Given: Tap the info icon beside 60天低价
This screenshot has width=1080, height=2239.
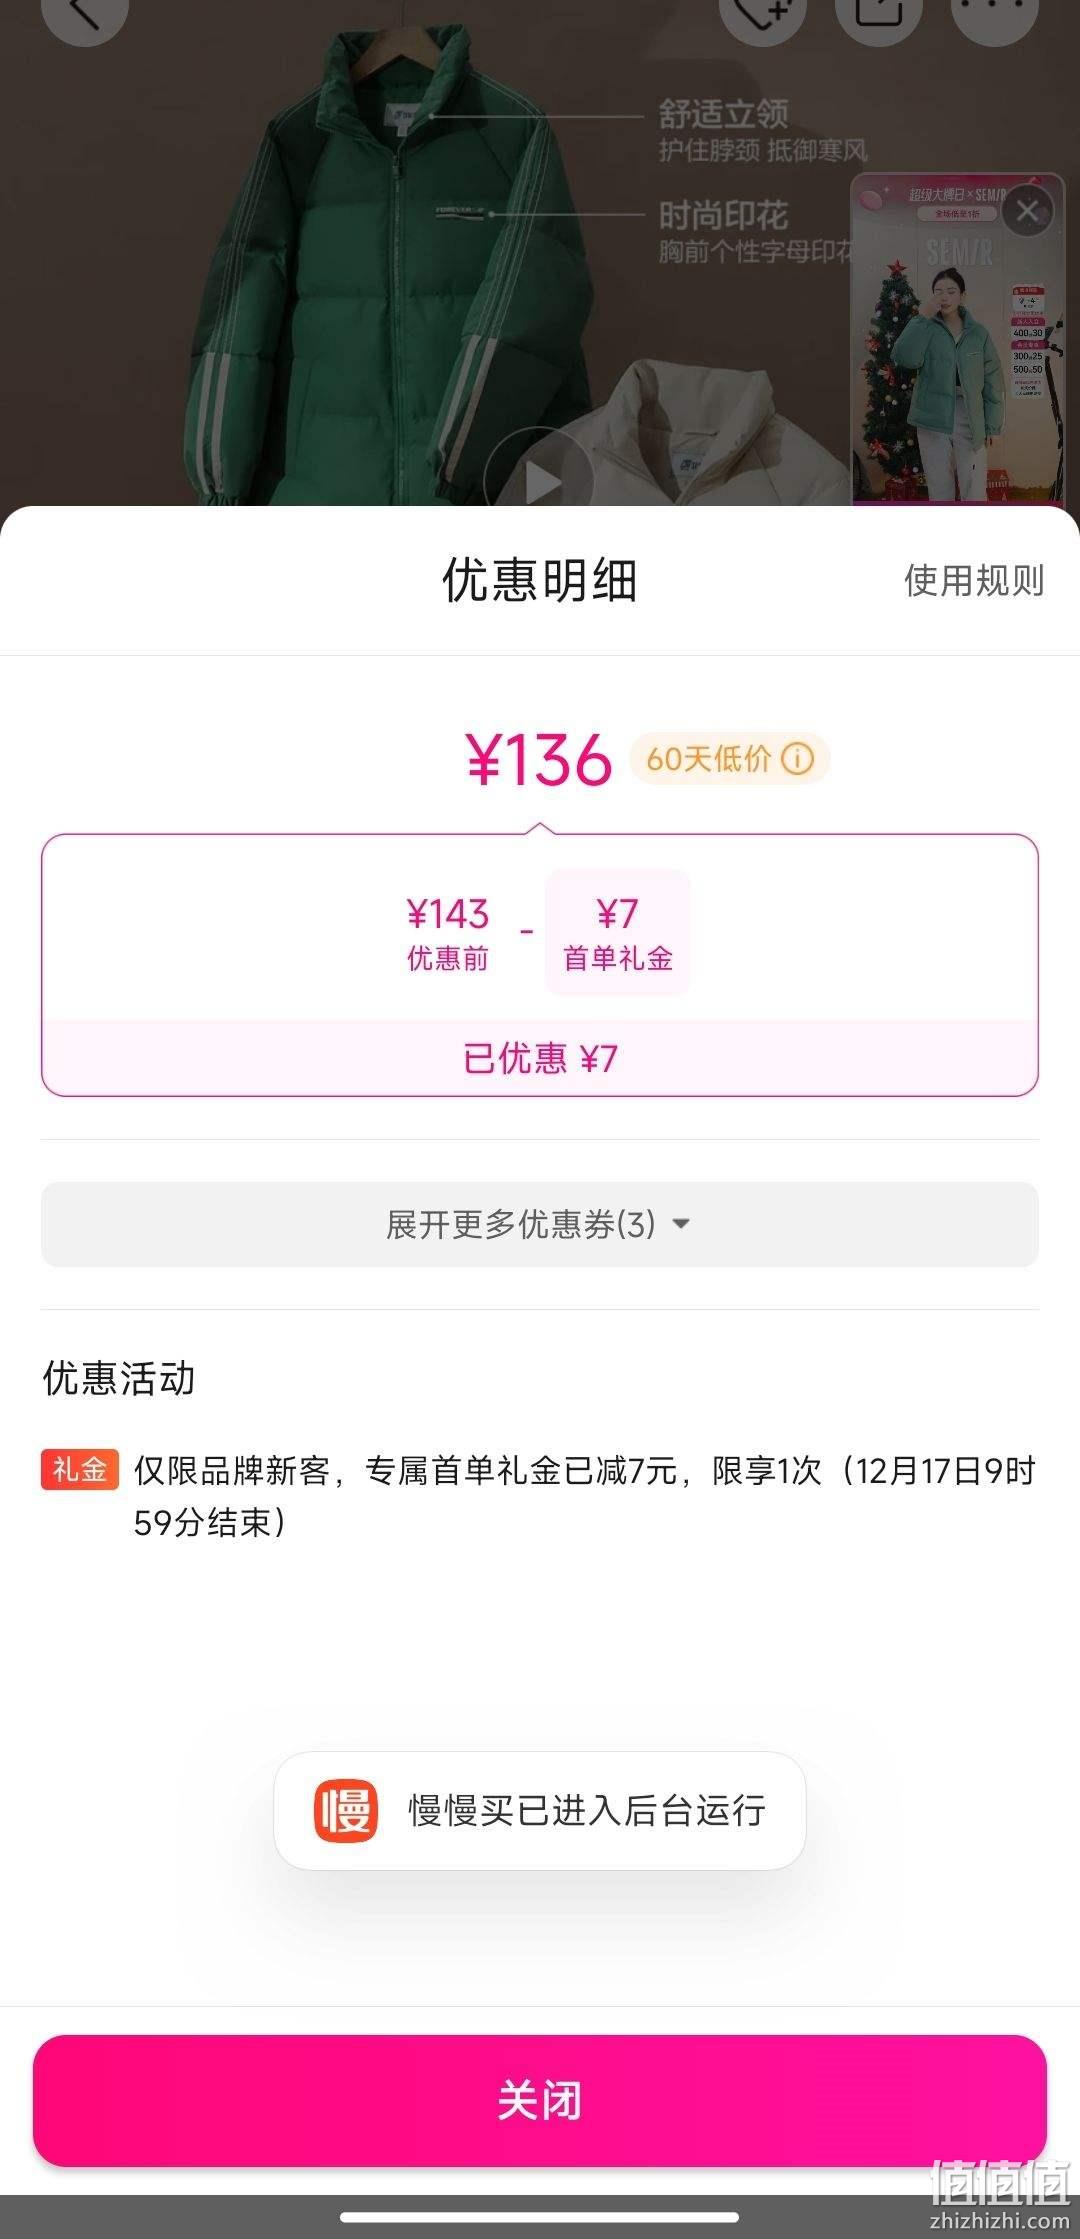Looking at the screenshot, I should 797,758.
